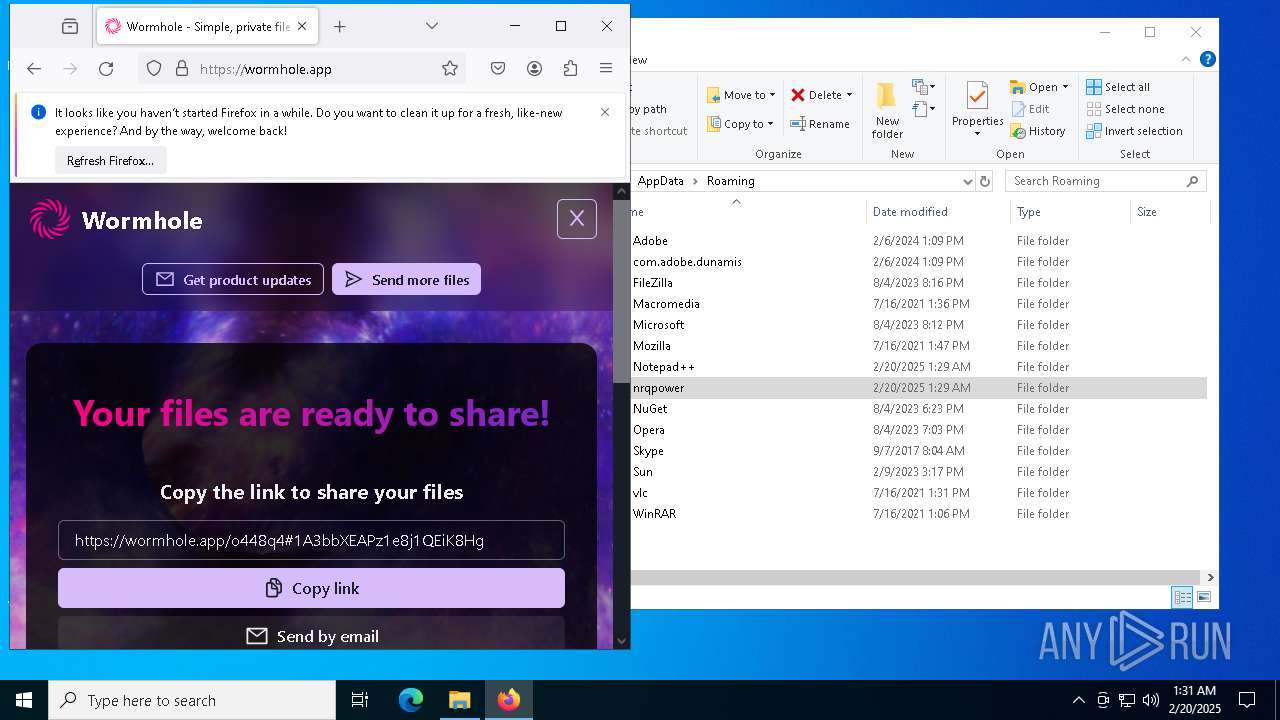Click Send by email button

(x=311, y=635)
